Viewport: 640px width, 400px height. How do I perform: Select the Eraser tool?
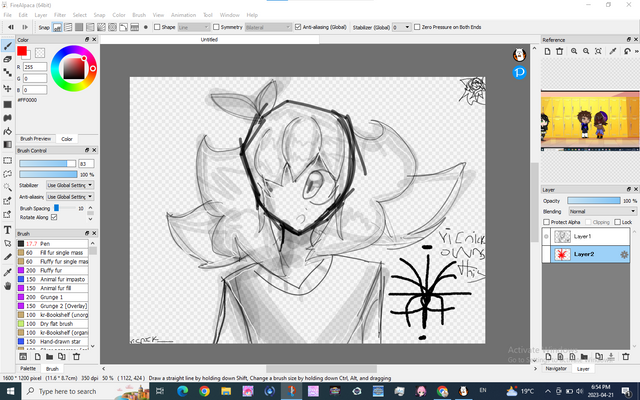tap(7, 60)
